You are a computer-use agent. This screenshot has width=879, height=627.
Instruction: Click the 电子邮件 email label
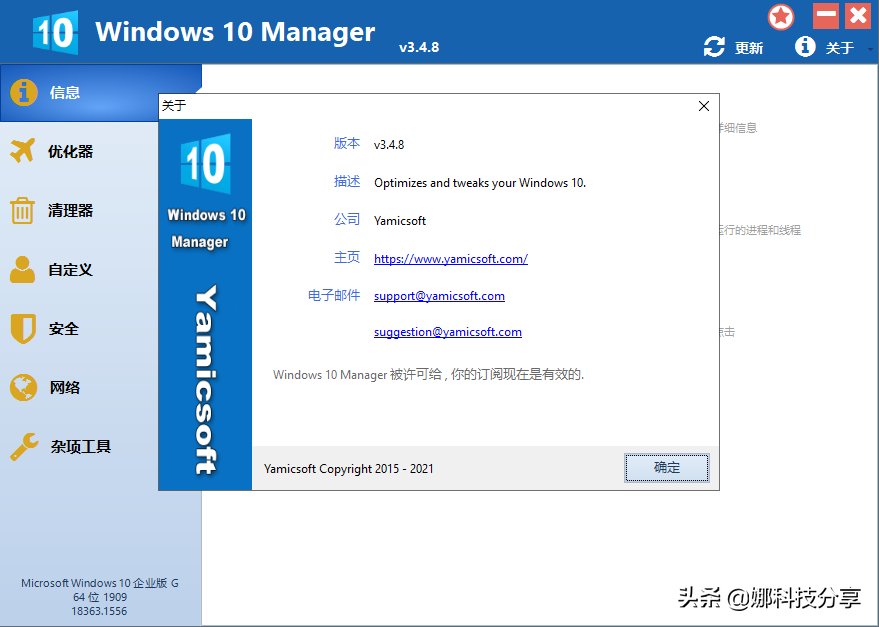coord(334,296)
